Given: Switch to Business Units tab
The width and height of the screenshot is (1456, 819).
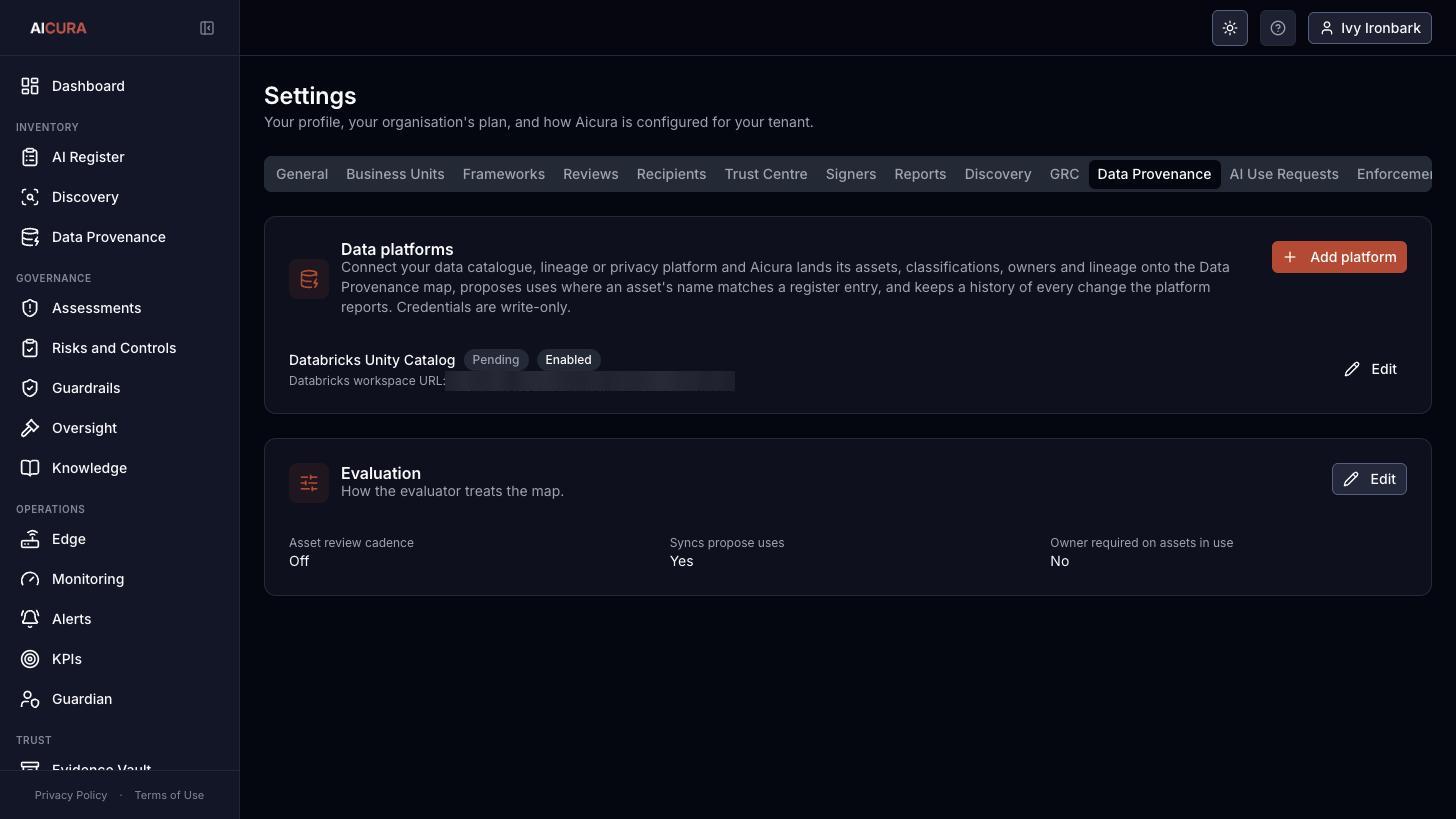Looking at the screenshot, I should pos(395,174).
